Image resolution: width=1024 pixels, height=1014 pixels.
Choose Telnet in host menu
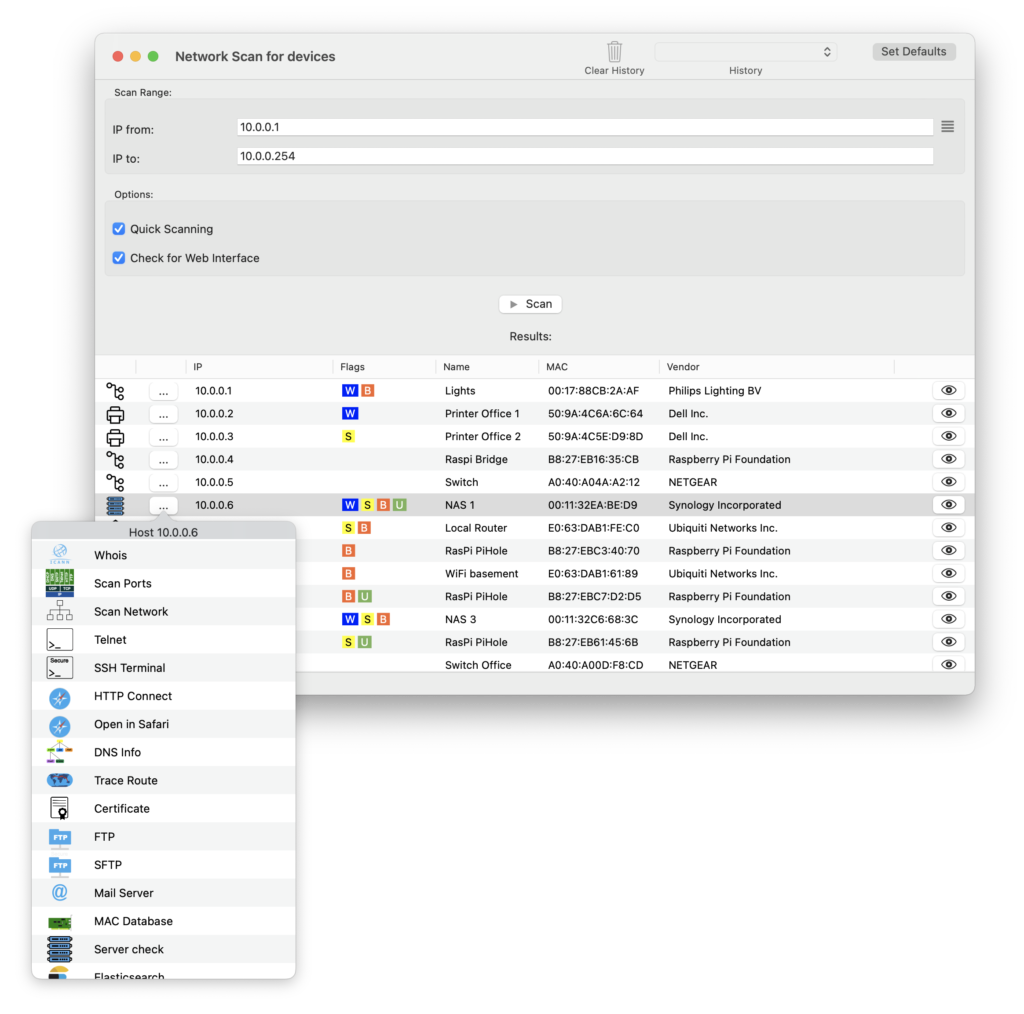[163, 639]
